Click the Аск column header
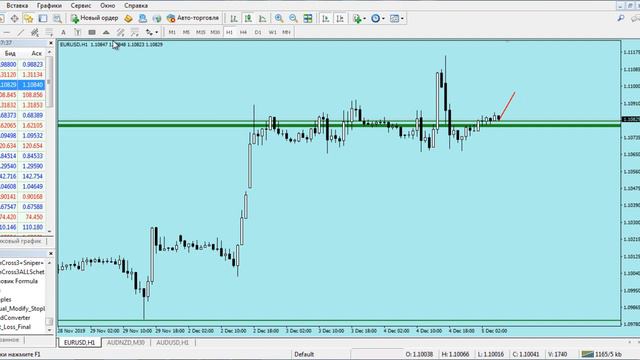Screen dimensions: 640x360 click(36, 53)
